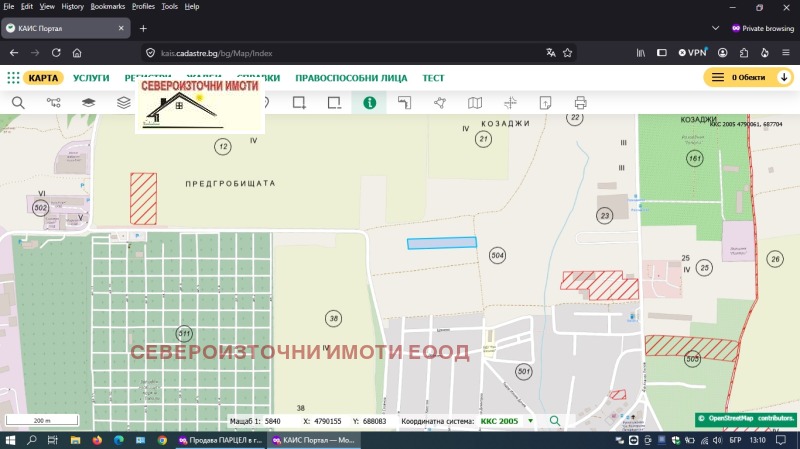Switch input language БГР in tray
This screenshot has height=449, width=800.
[735, 440]
